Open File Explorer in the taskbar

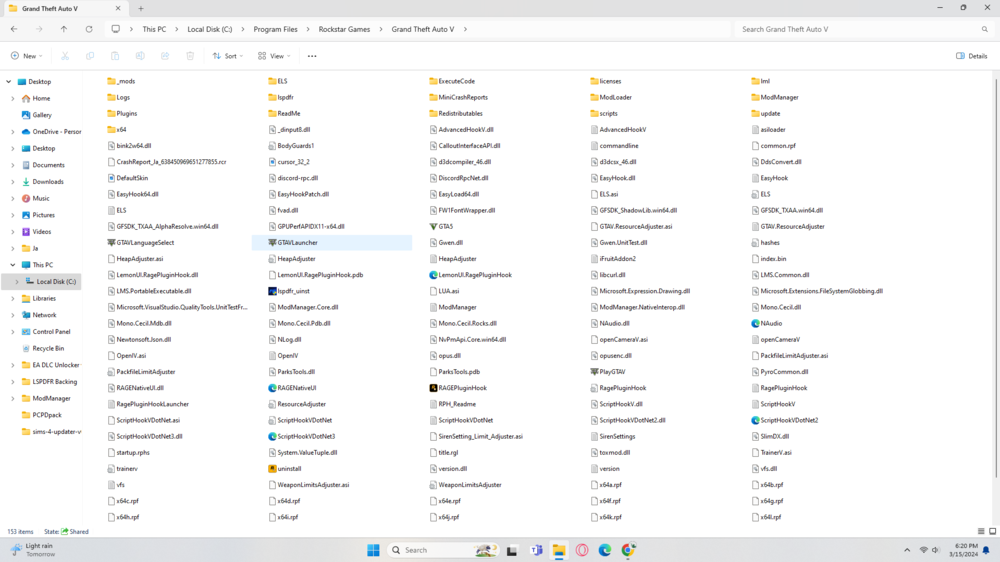pyautogui.click(x=559, y=550)
